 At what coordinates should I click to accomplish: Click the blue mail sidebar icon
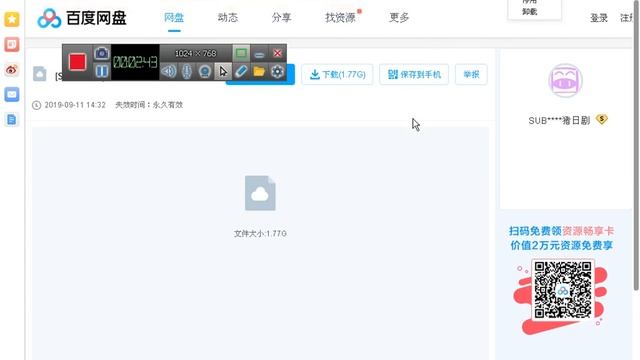pyautogui.click(x=12, y=94)
